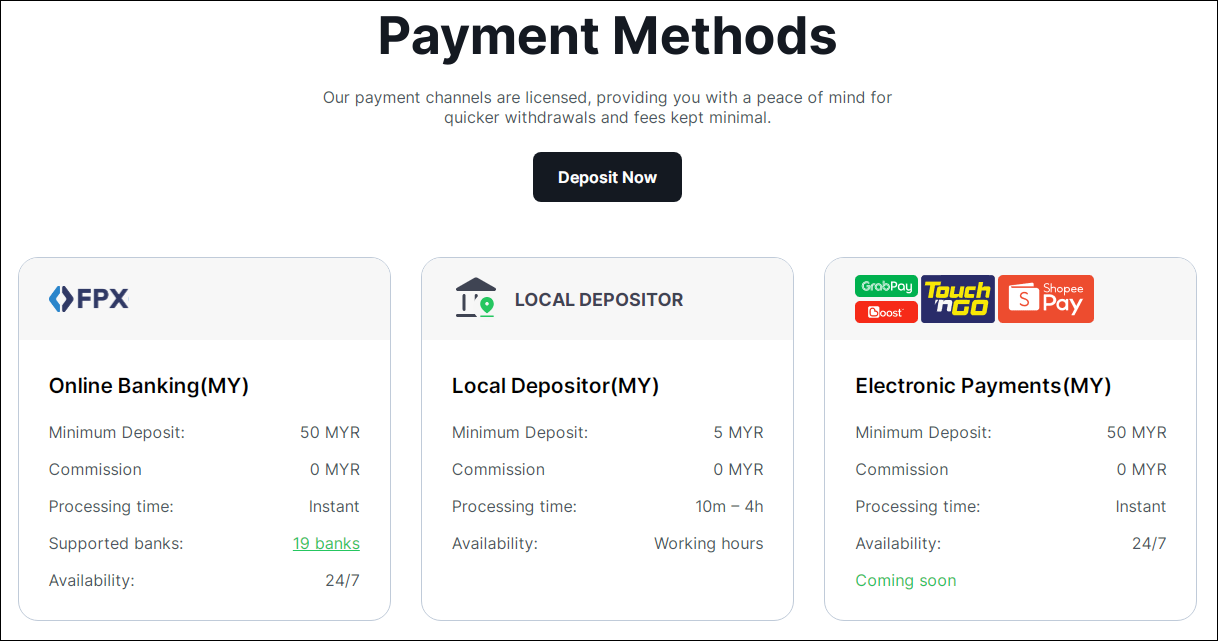Viewport: 1218px width, 641px height.
Task: Click the Boost logo
Action: pos(886,312)
